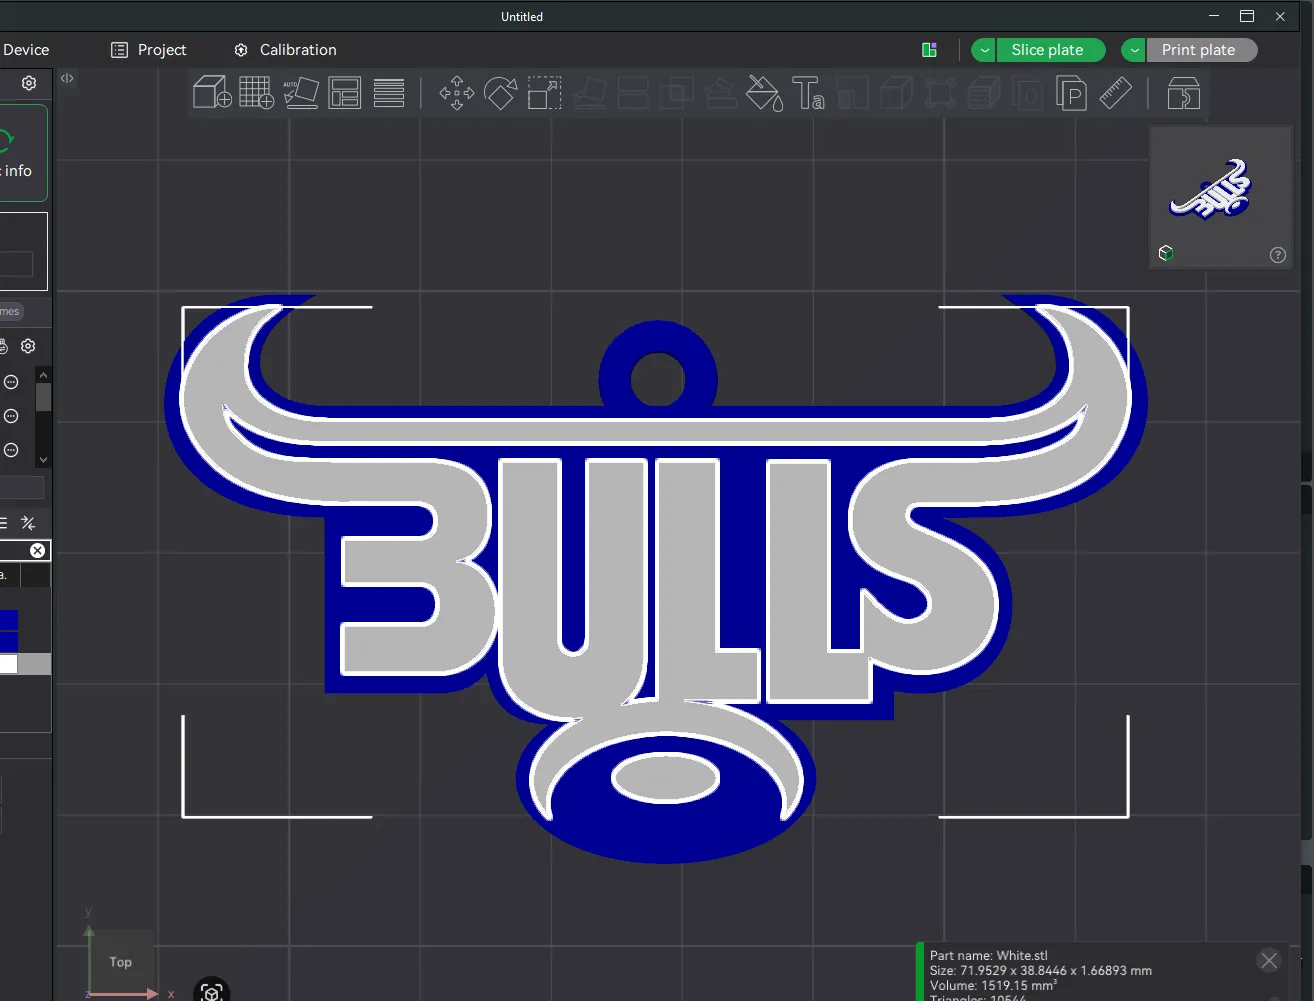Select the Scale tool
Screen dimensions: 1314x1001
[x=545, y=93]
